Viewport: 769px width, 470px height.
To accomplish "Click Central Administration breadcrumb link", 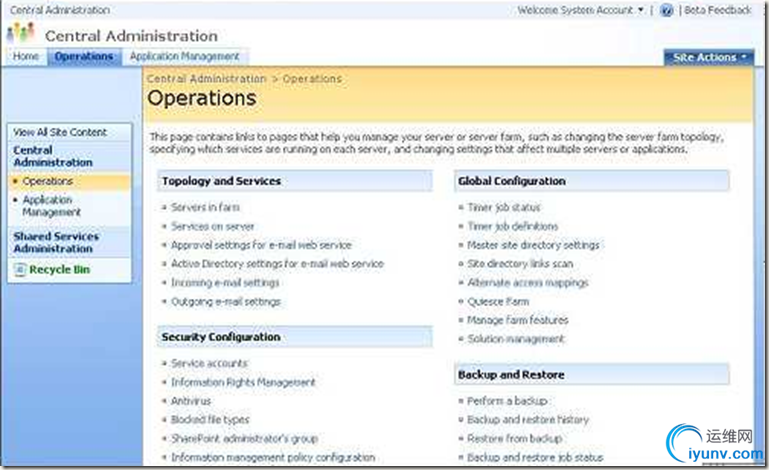I will (206, 78).
